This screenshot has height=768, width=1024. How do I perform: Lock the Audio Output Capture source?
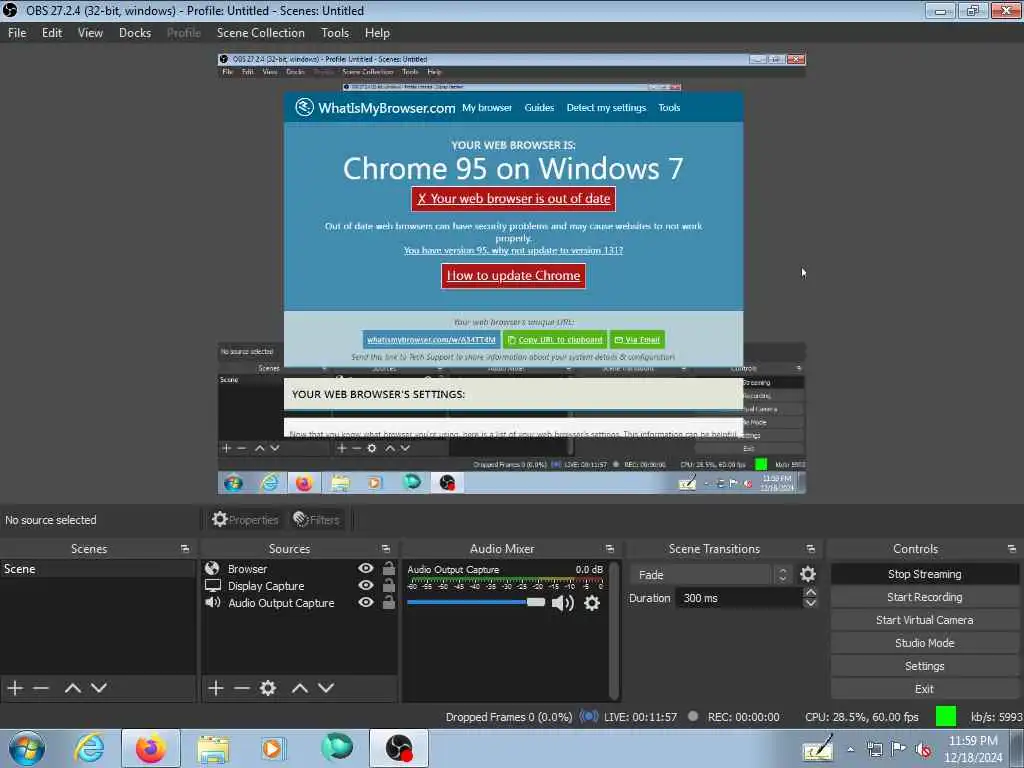[389, 602]
